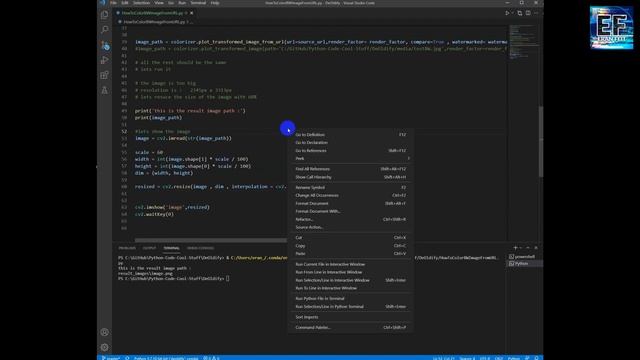Choose Sort Imports
Image resolution: width=640 pixels, height=360 pixels.
pyautogui.click(x=351, y=317)
